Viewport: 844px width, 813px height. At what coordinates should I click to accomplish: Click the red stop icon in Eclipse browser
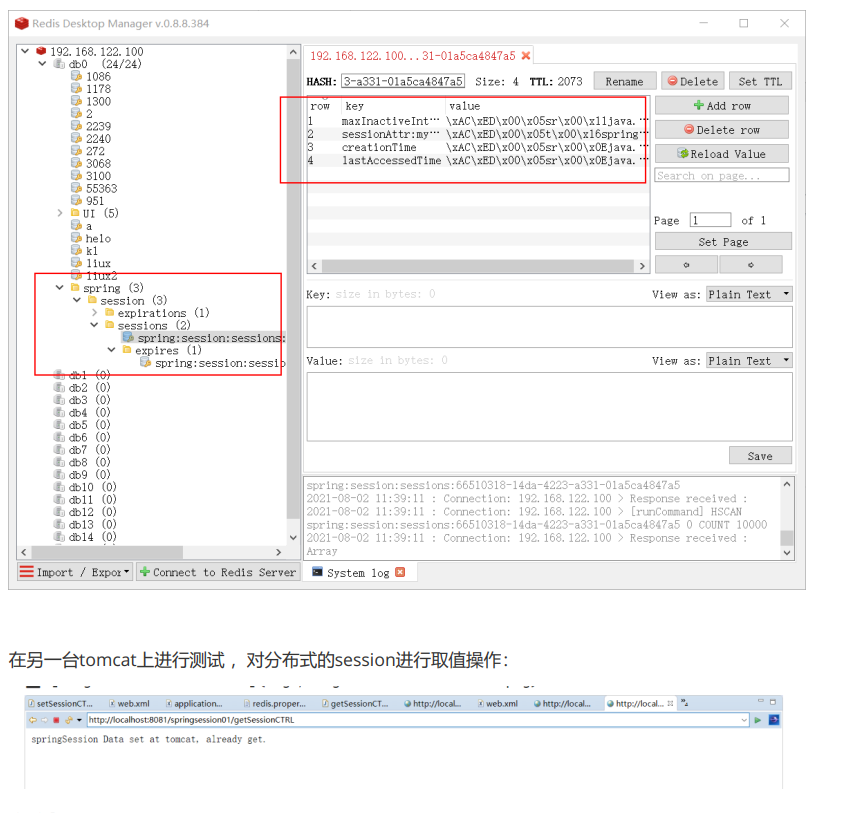point(56,720)
